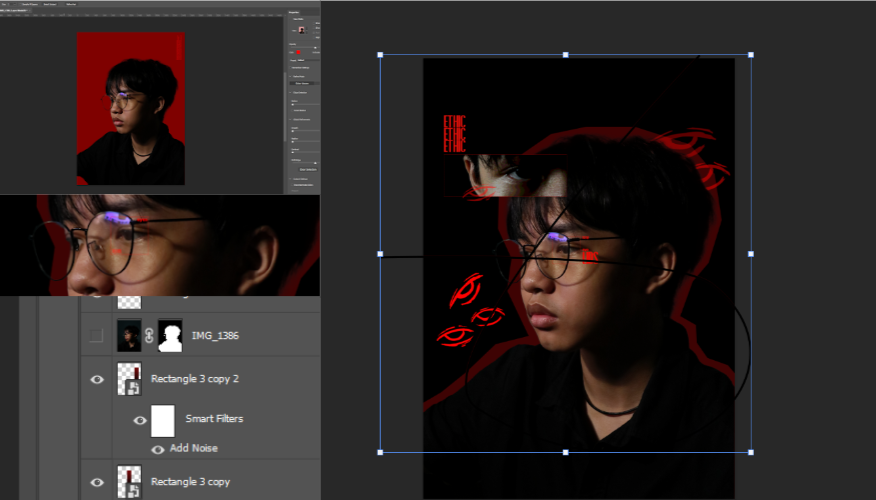Select the layer named Rectangle 3 copy
Image resolution: width=876 pixels, height=500 pixels.
[190, 482]
